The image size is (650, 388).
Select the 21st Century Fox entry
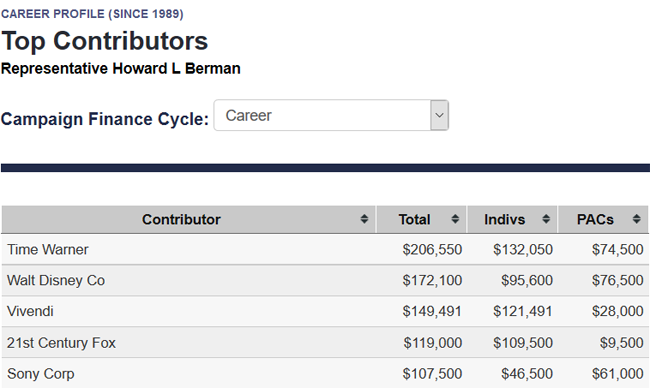coord(61,343)
